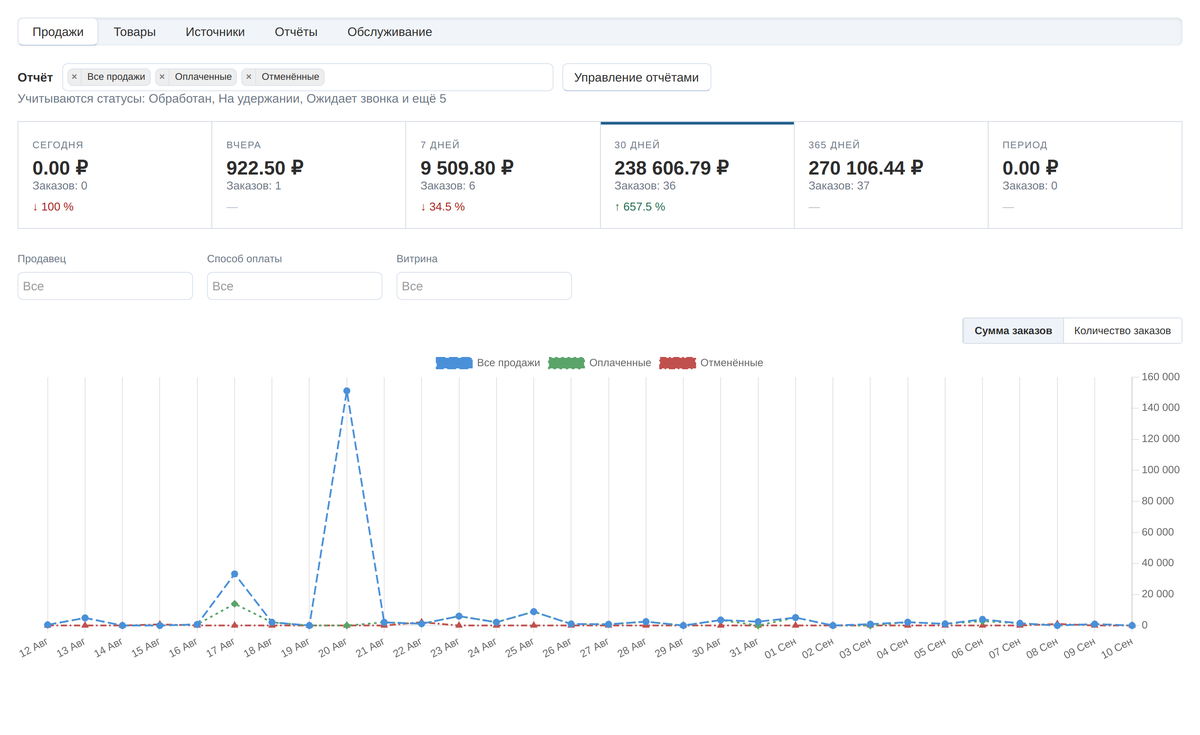Click the '238 606.79 ₽' amount
The height and width of the screenshot is (735, 1200).
pos(671,168)
